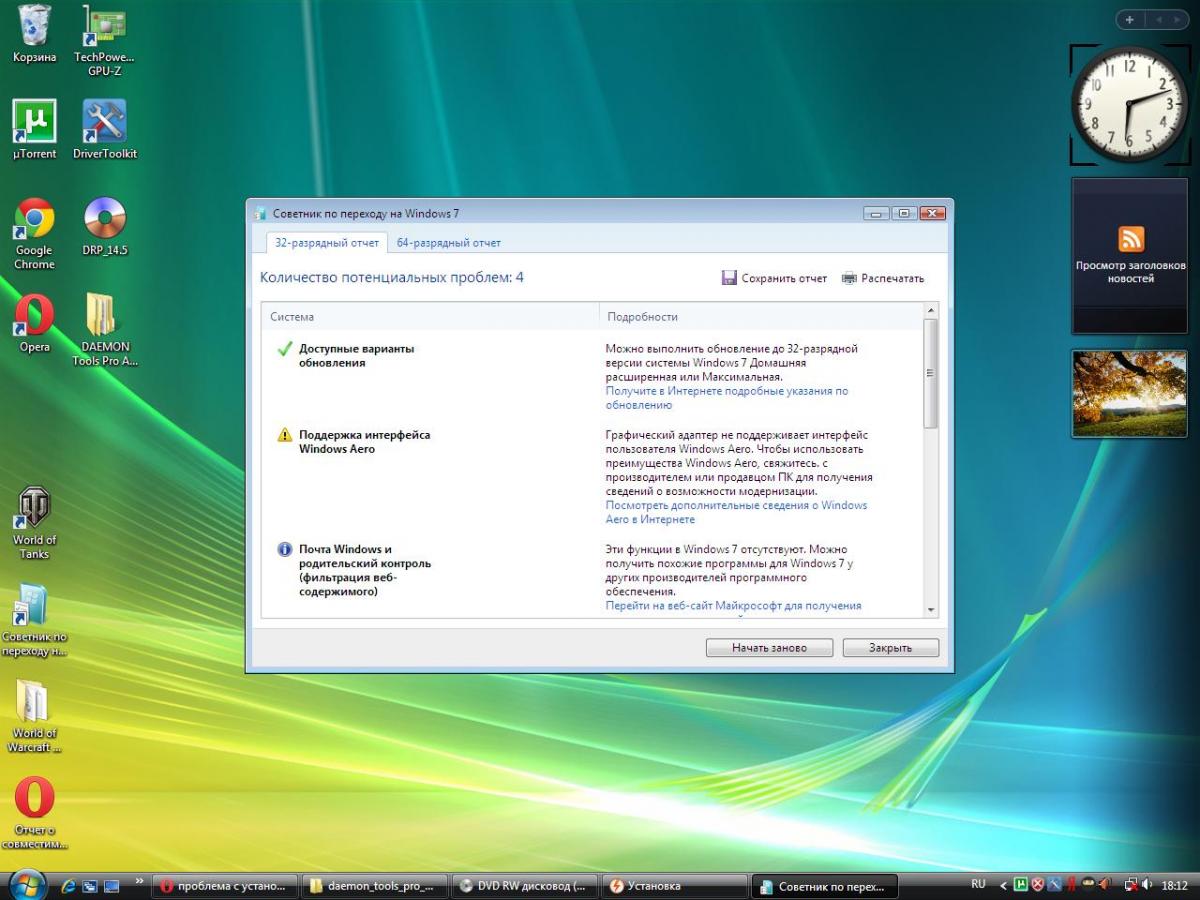Open the Google Chrome desktop shortcut
The image size is (1200, 900).
click(x=34, y=219)
